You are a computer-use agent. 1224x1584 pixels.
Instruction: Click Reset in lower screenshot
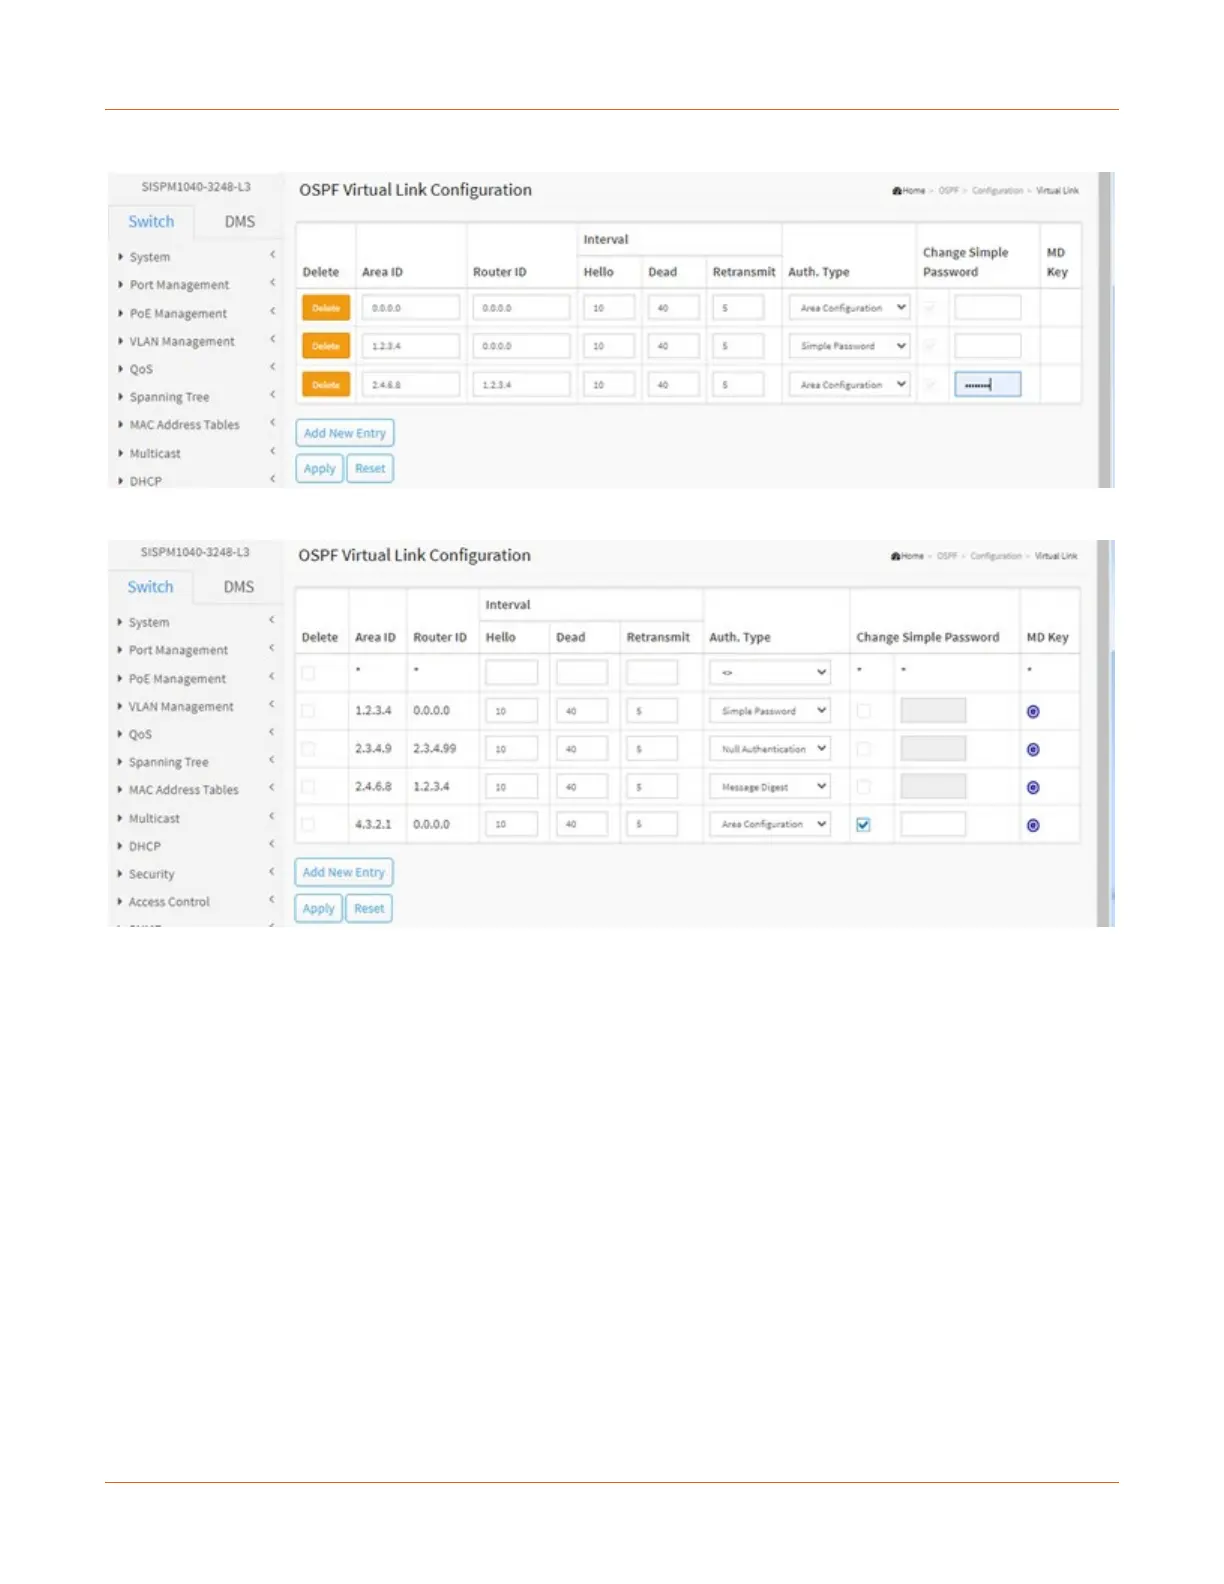[369, 909]
